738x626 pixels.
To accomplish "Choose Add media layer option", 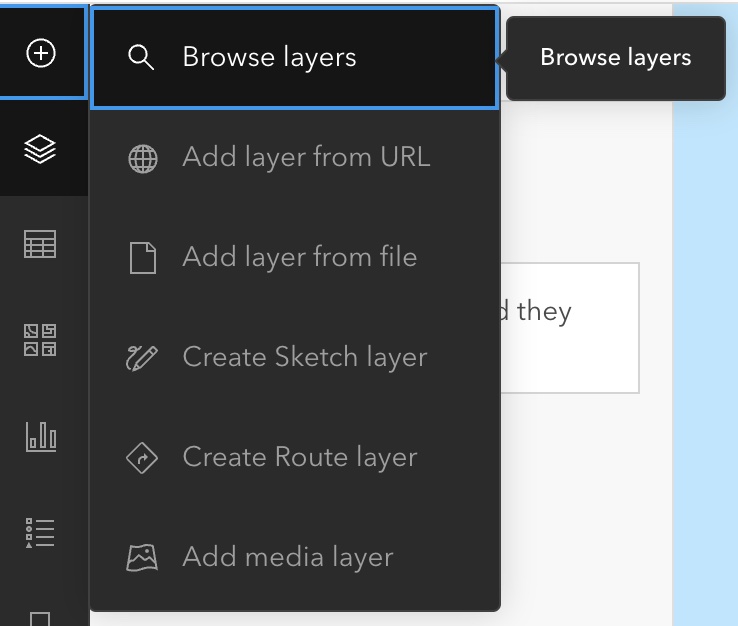I will pos(287,557).
